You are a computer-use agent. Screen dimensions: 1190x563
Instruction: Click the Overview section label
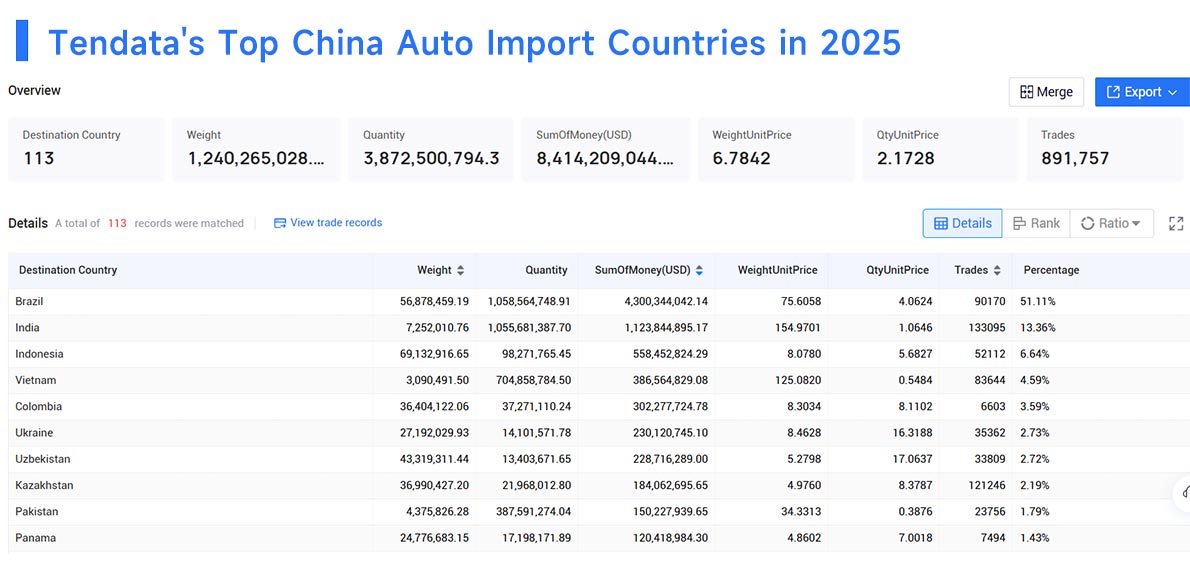pos(34,90)
